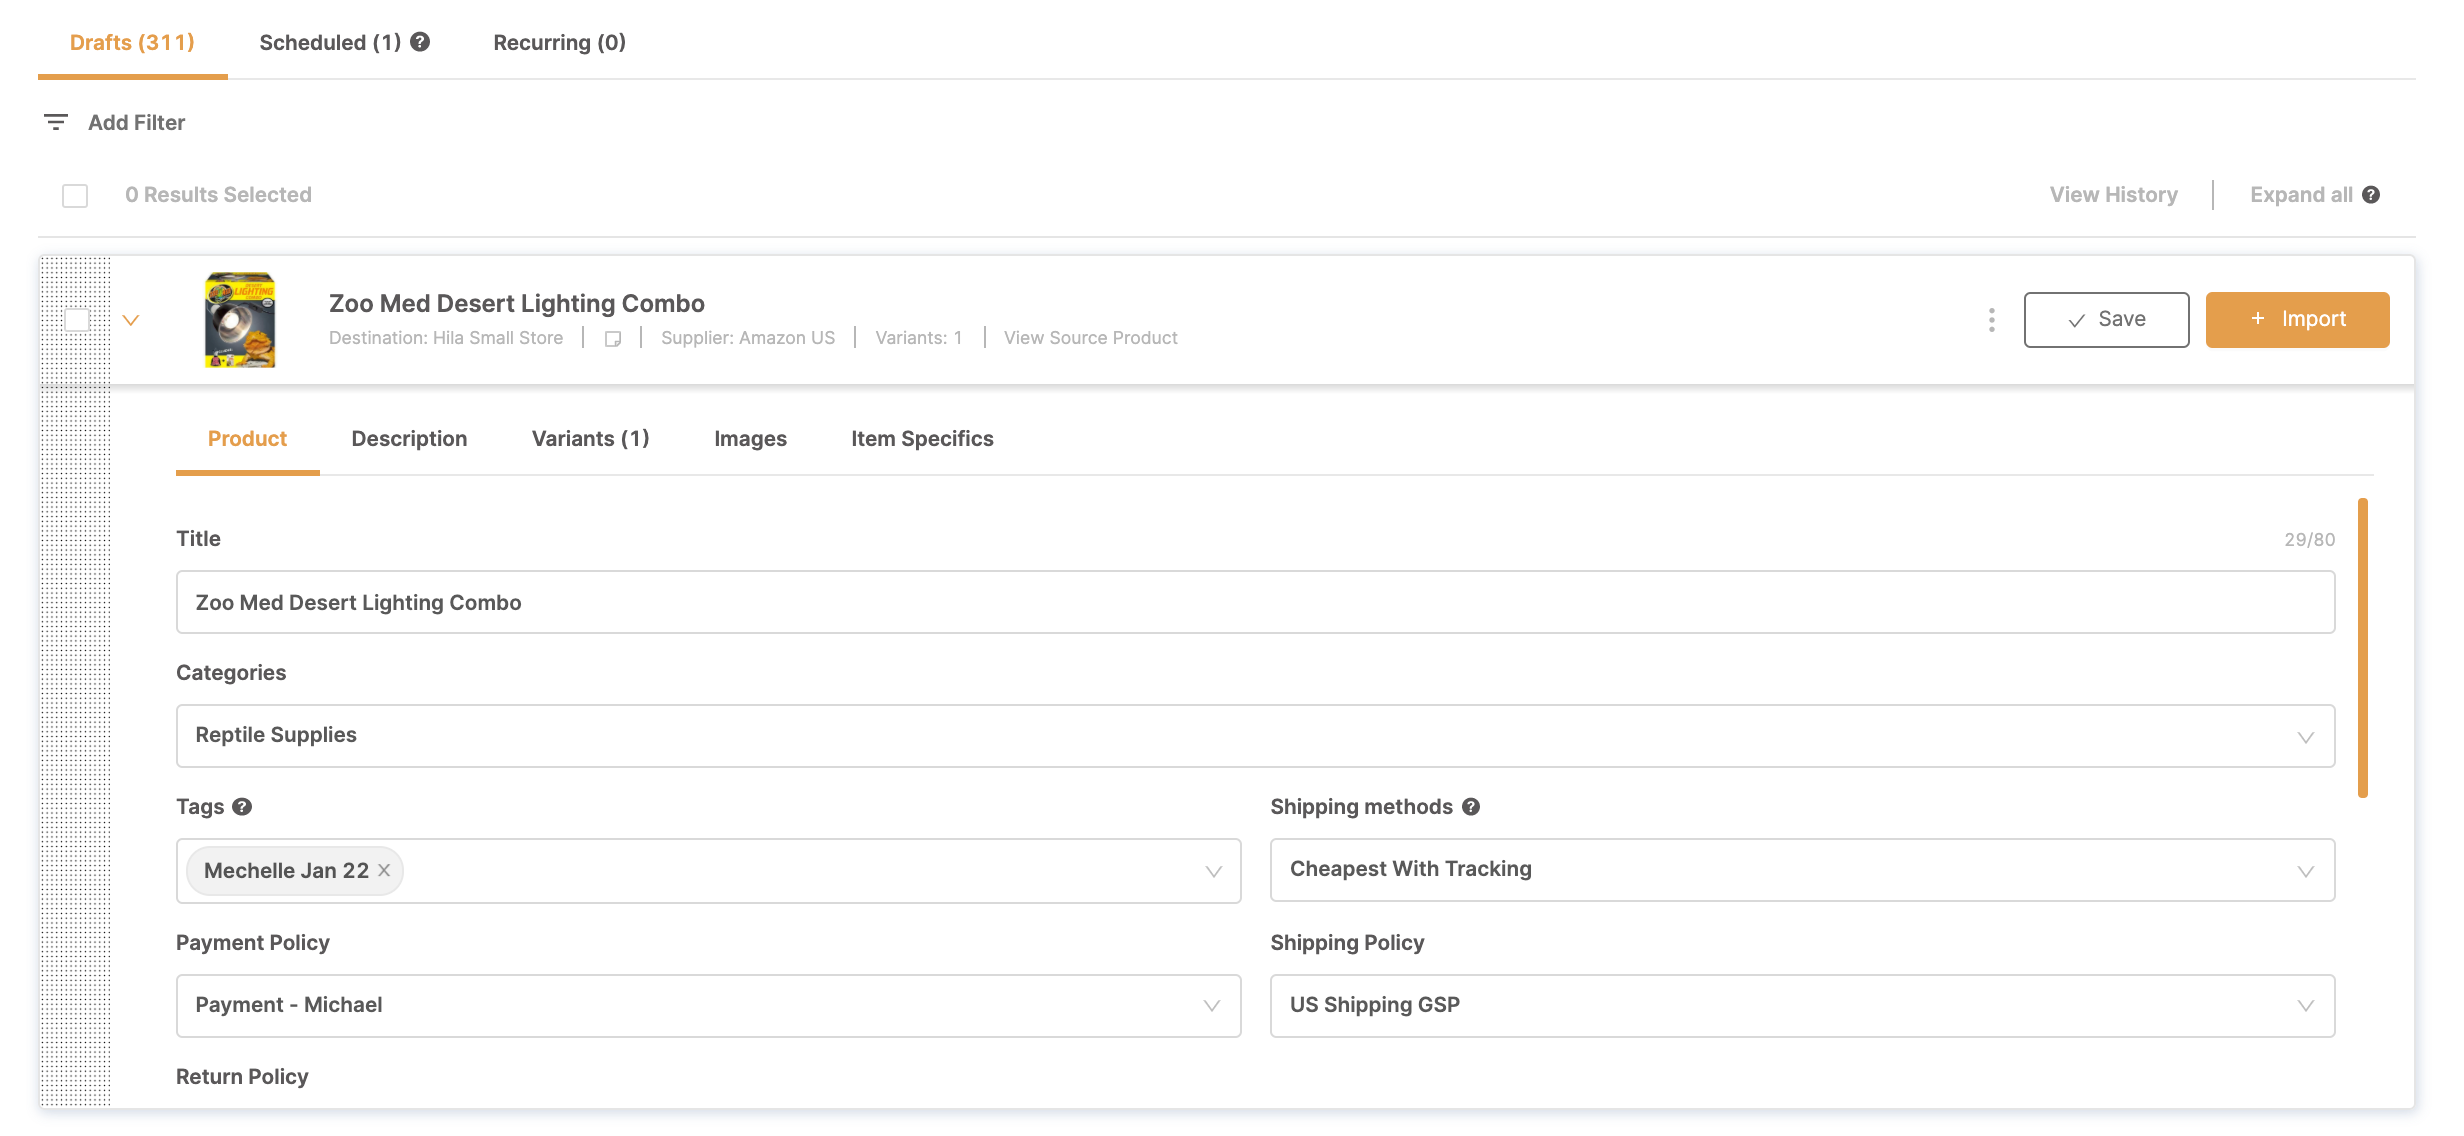Open the Description tab
This screenshot has height=1136, width=2464.
coord(409,439)
